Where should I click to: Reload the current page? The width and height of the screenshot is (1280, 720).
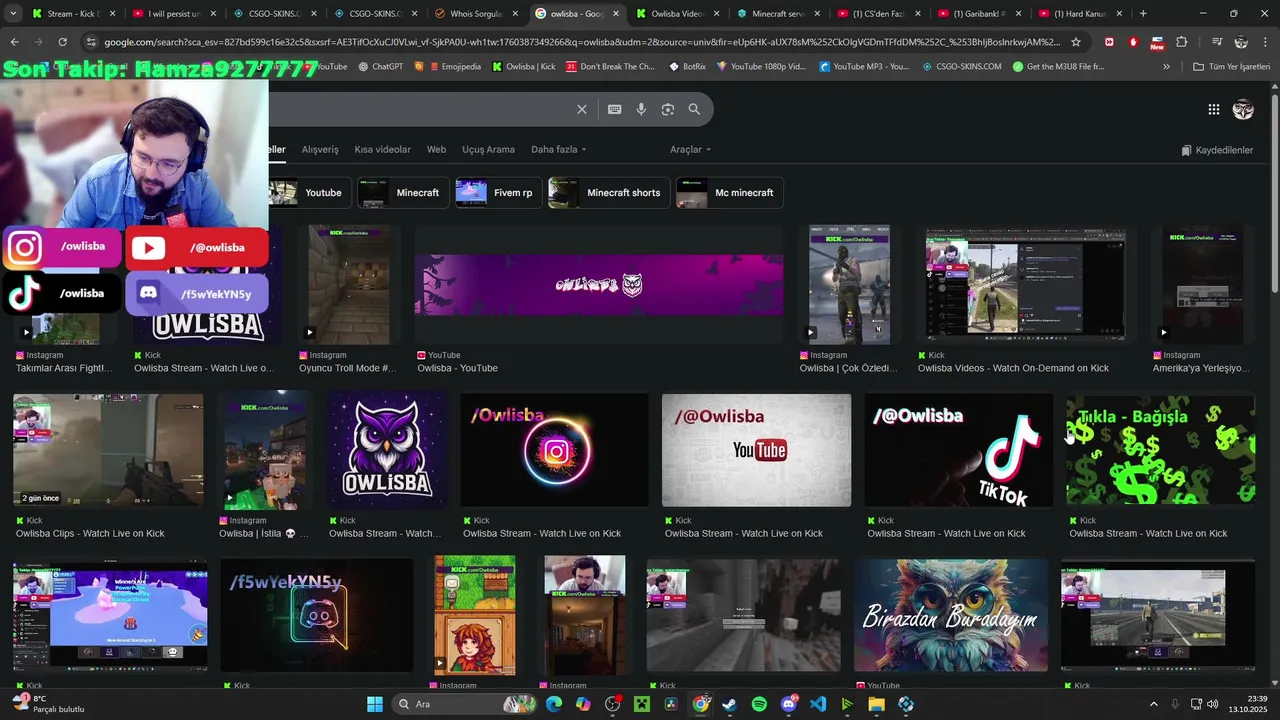coord(62,42)
